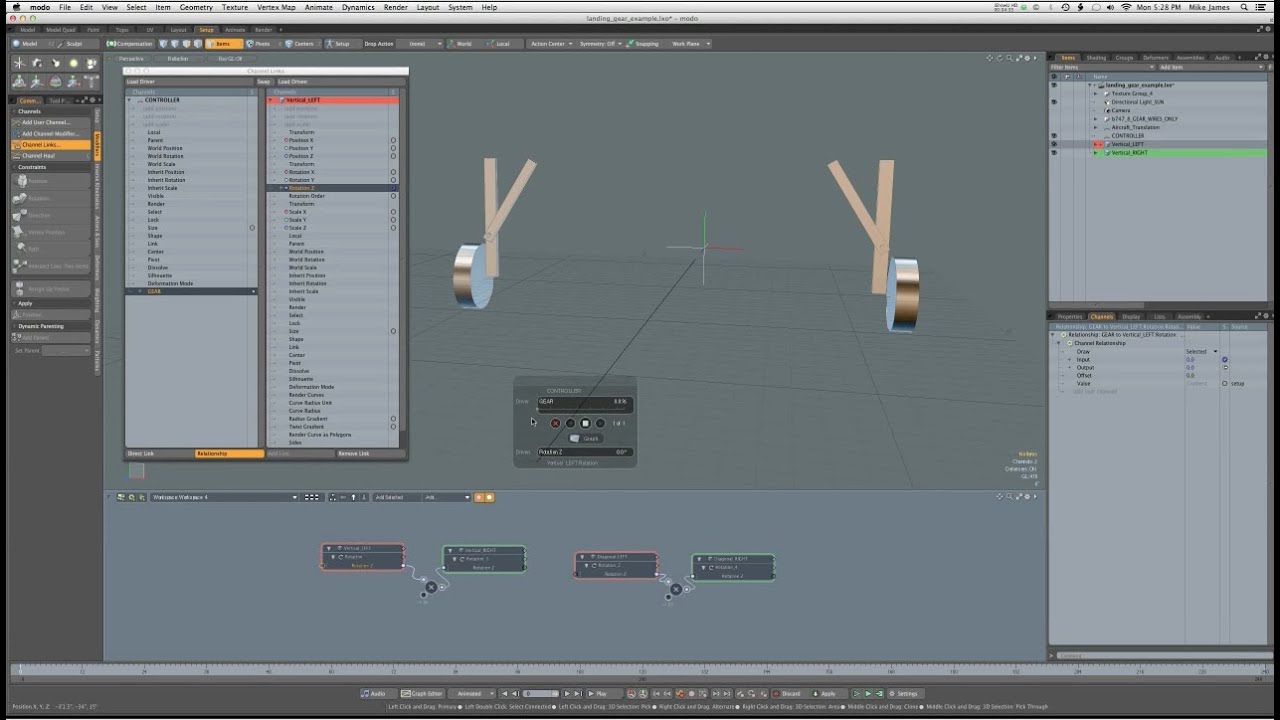Expand the b747_8_GEAR_WIRES_ONLY item
The height and width of the screenshot is (720, 1280).
click(1095, 119)
